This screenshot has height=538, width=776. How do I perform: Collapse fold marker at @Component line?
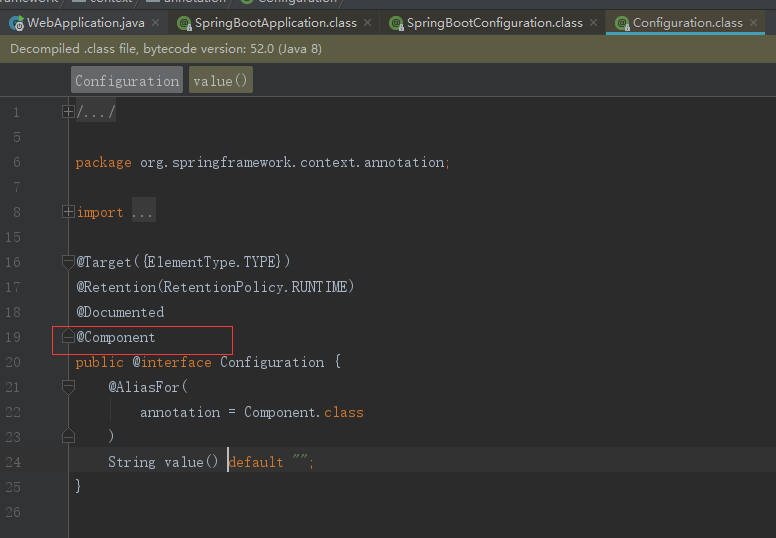[68, 337]
